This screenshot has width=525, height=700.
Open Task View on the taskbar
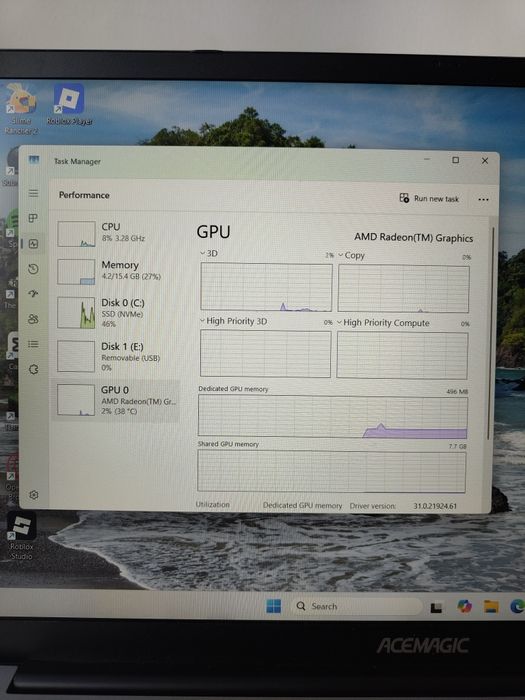[436, 607]
